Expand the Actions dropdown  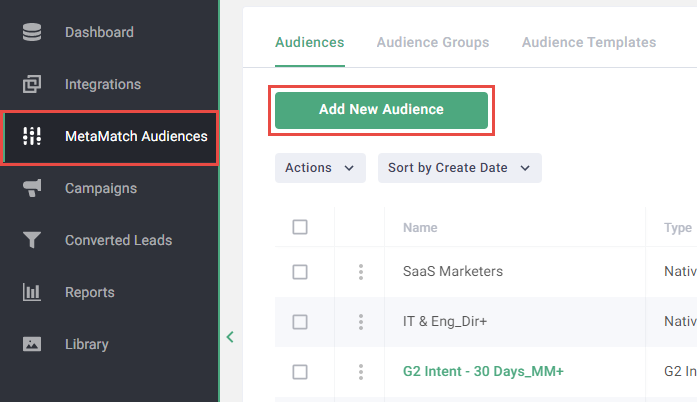[320, 168]
